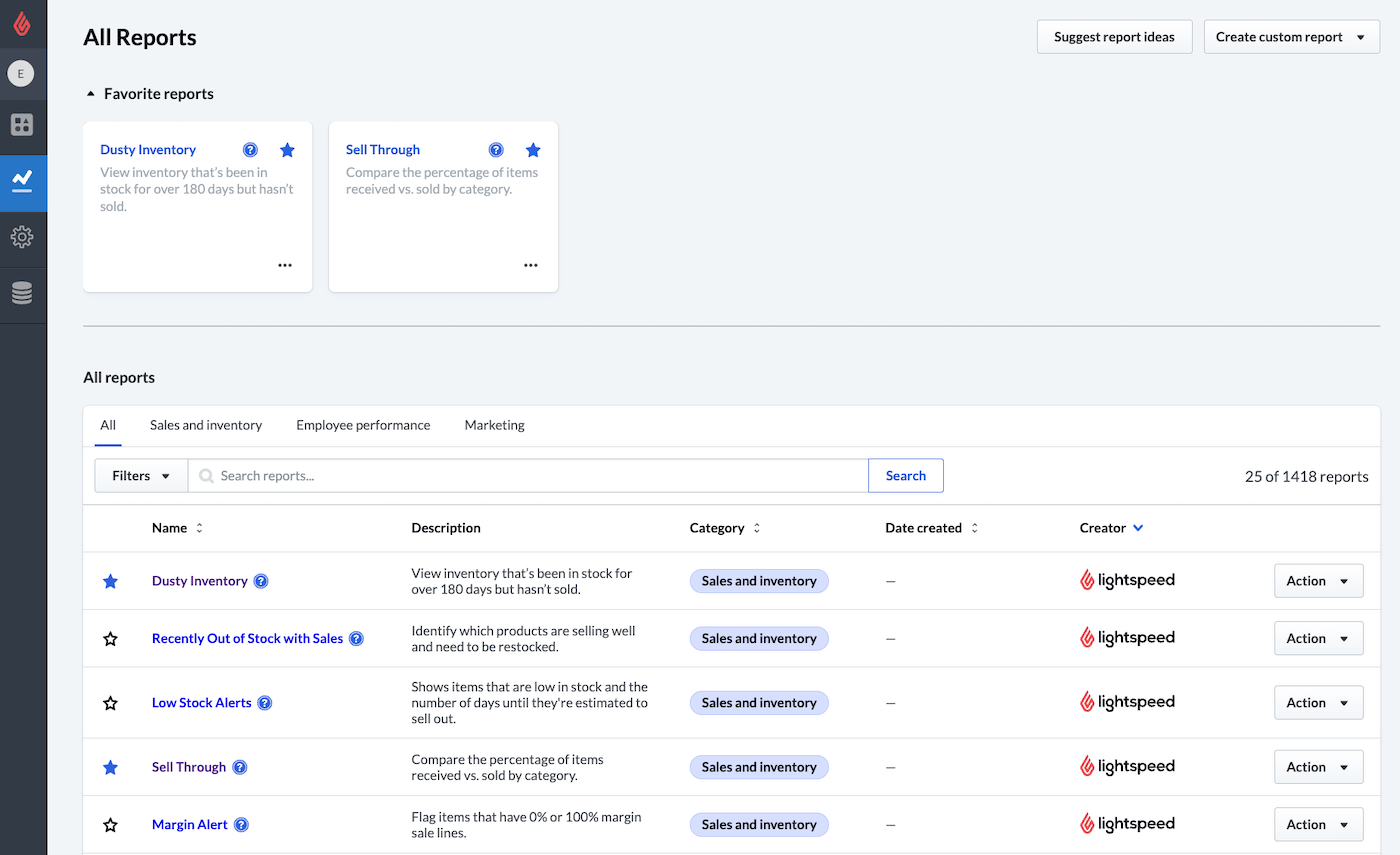Star the Margin Alert report

click(x=111, y=825)
